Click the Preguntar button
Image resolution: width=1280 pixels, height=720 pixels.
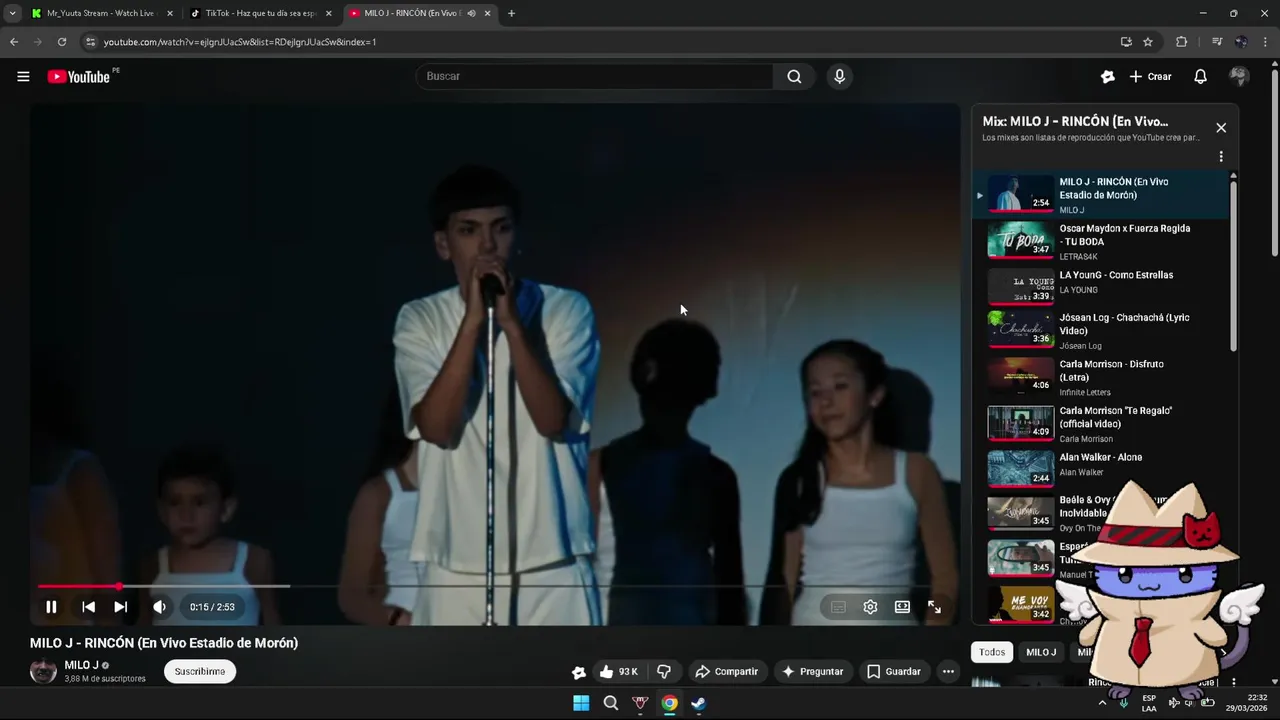(812, 671)
